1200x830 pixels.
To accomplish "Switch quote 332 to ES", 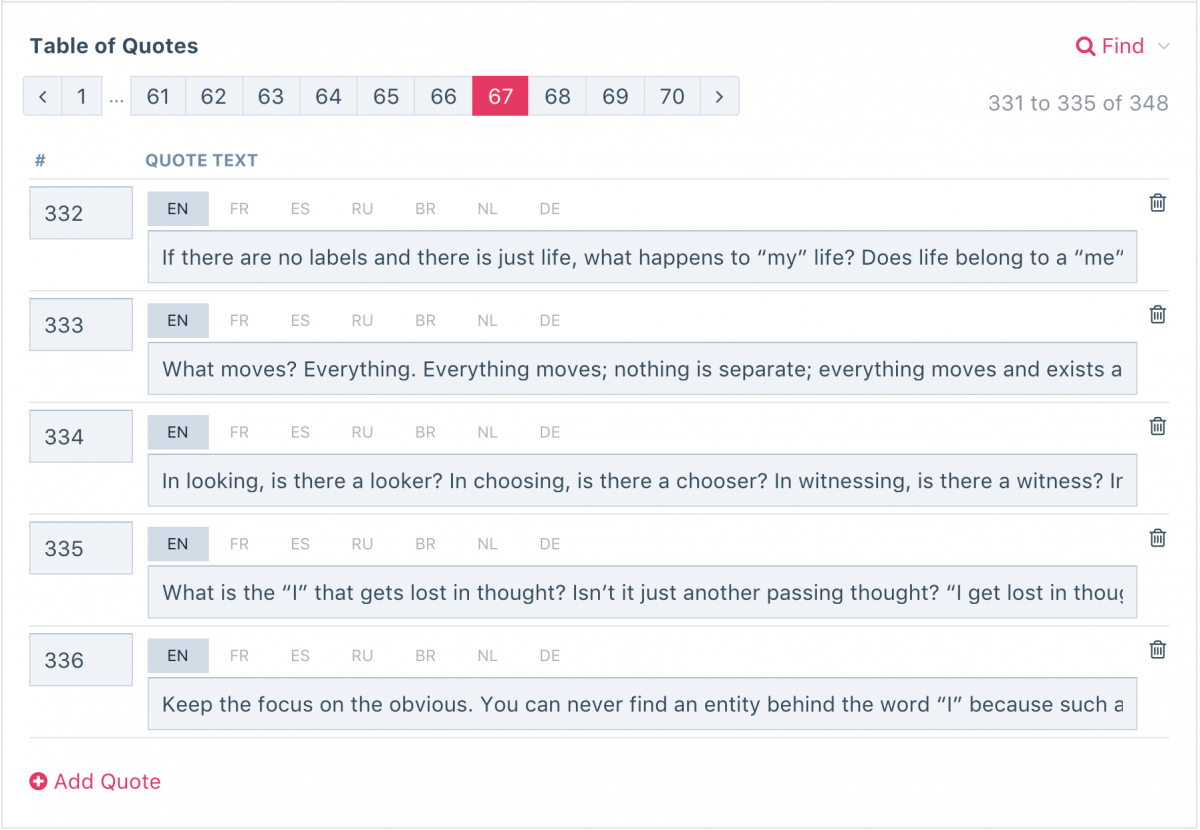I will click(x=300, y=209).
